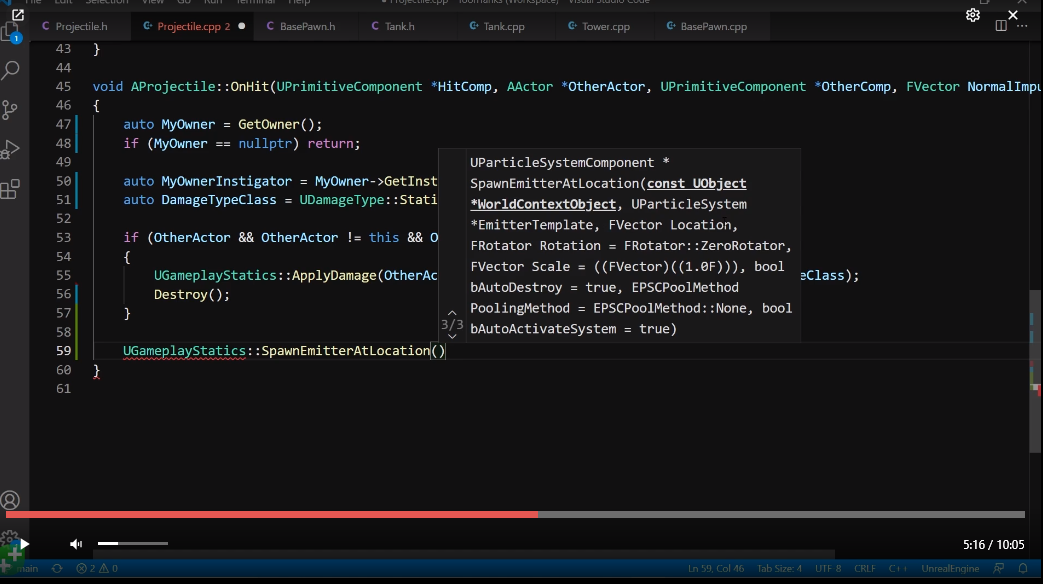
Task: Adjust the video volume slider
Action: coord(132,544)
